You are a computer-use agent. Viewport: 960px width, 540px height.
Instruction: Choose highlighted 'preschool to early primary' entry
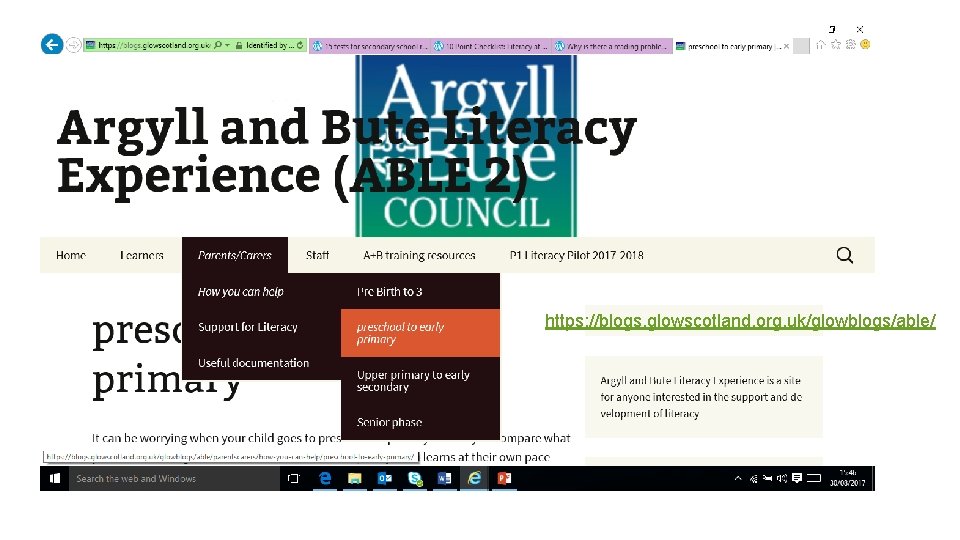tap(420, 333)
